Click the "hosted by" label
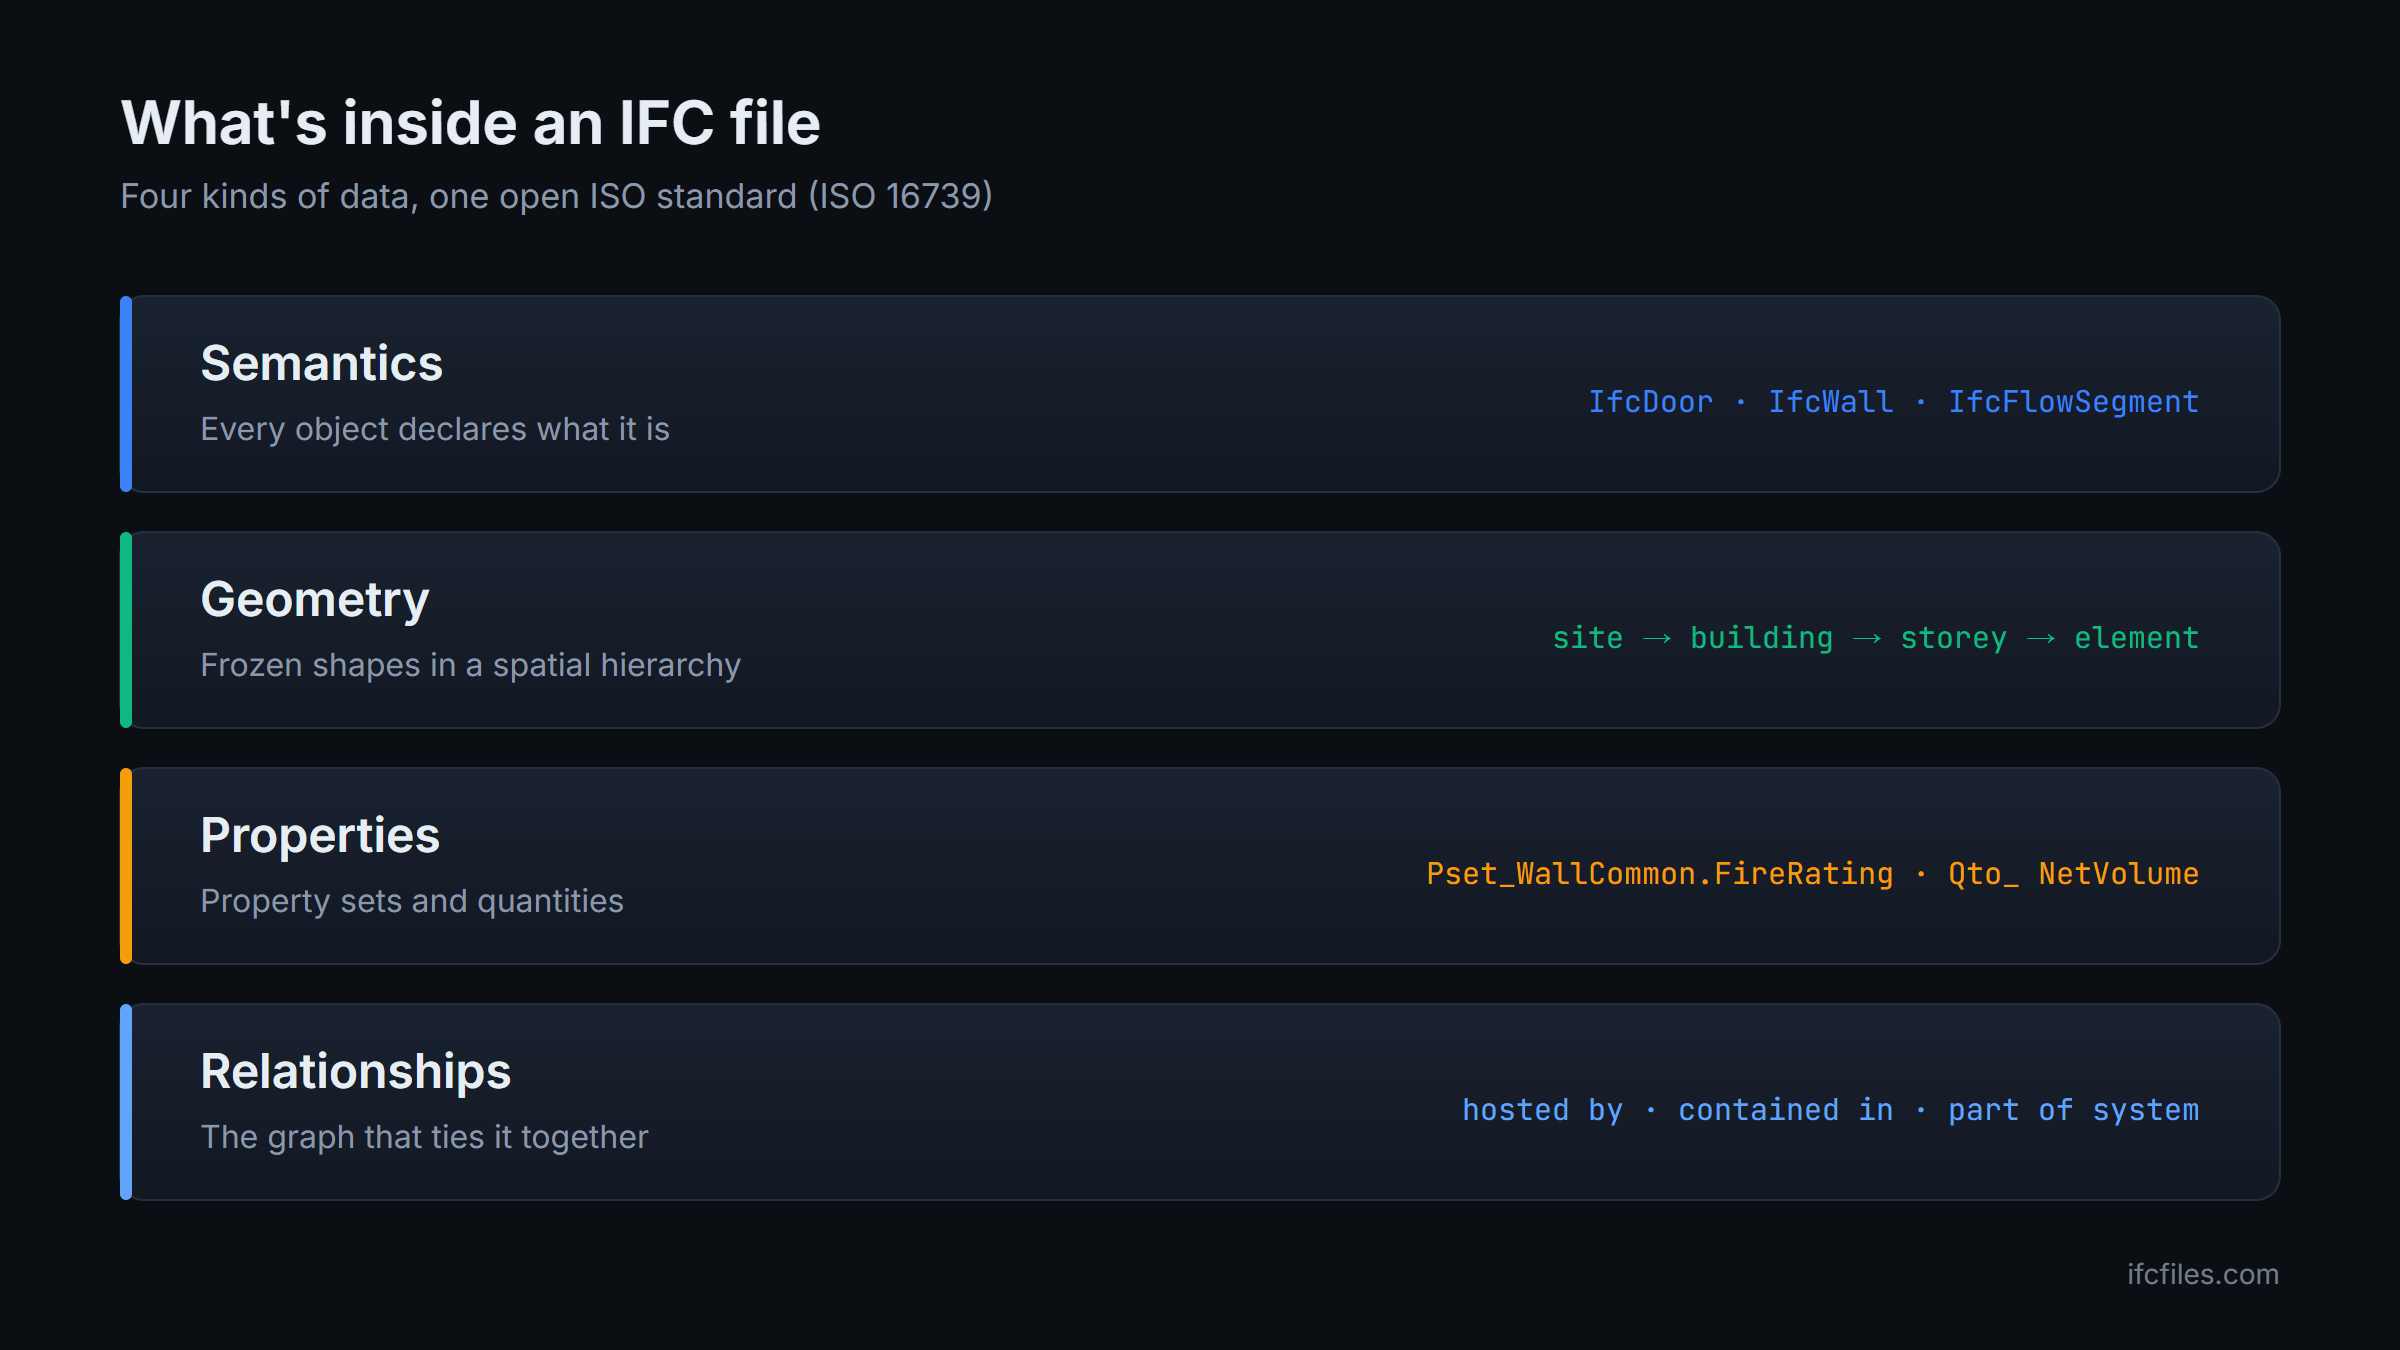This screenshot has width=2400, height=1350. point(1542,1110)
